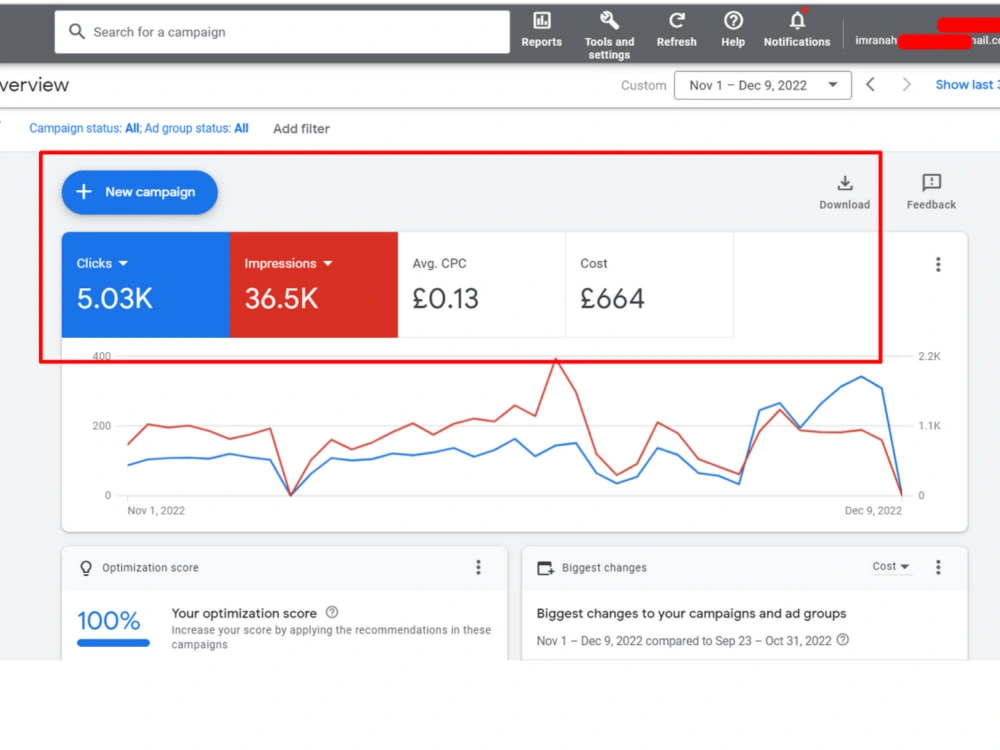Open the Notifications bell icon
Screen dimensions: 1000x750
[x=797, y=21]
